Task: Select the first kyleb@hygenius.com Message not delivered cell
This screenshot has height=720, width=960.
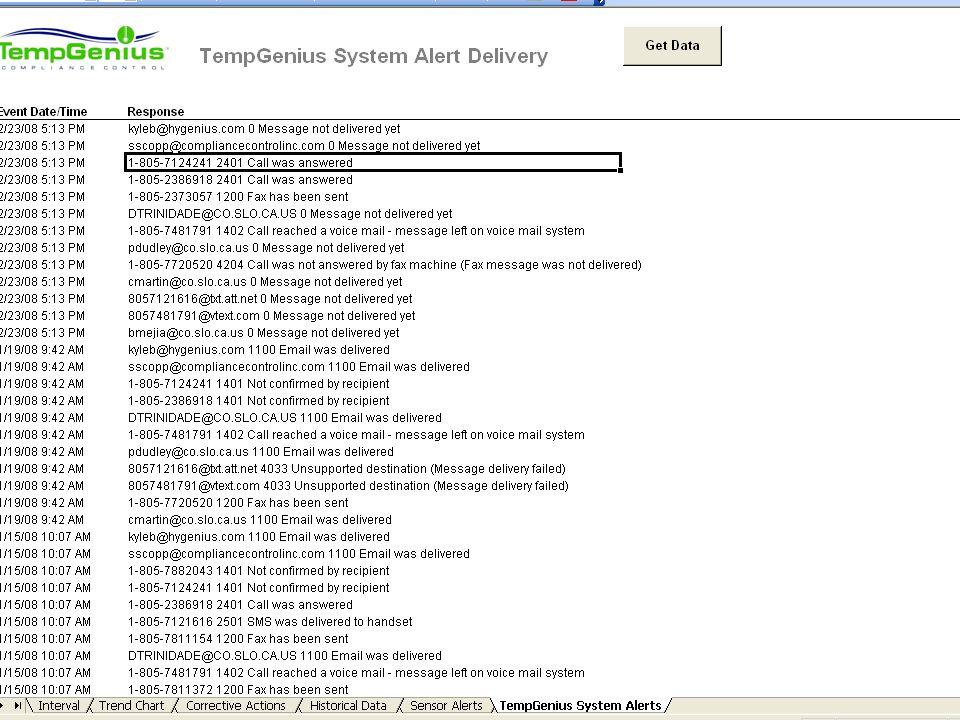Action: [264, 129]
